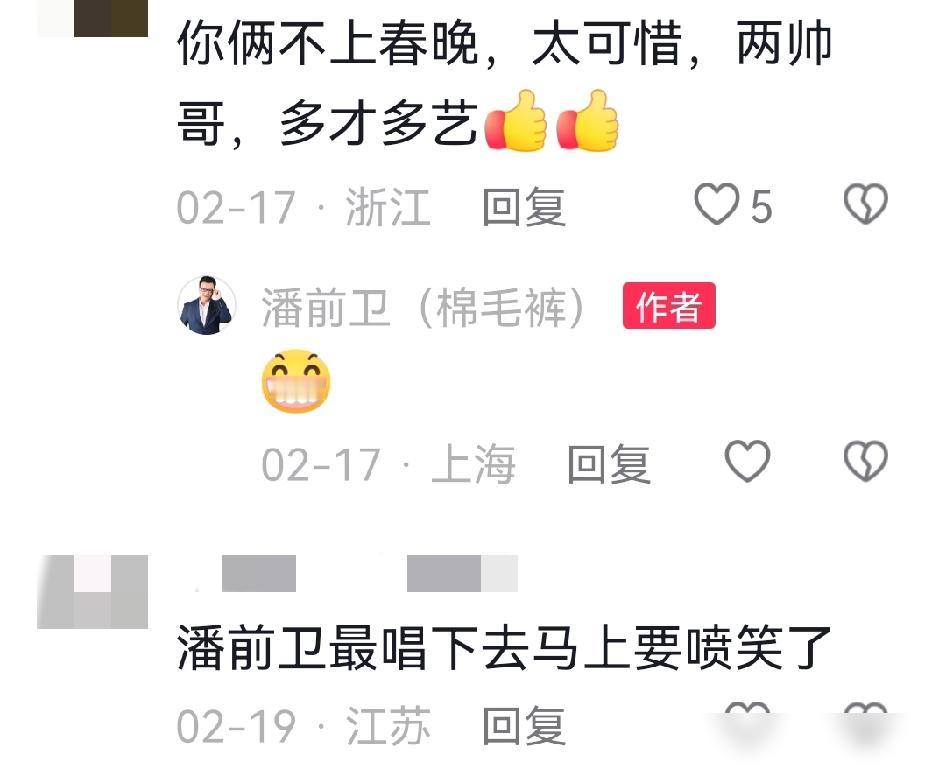Dislike the Zhejiang comment via broken heart

click(x=865, y=205)
